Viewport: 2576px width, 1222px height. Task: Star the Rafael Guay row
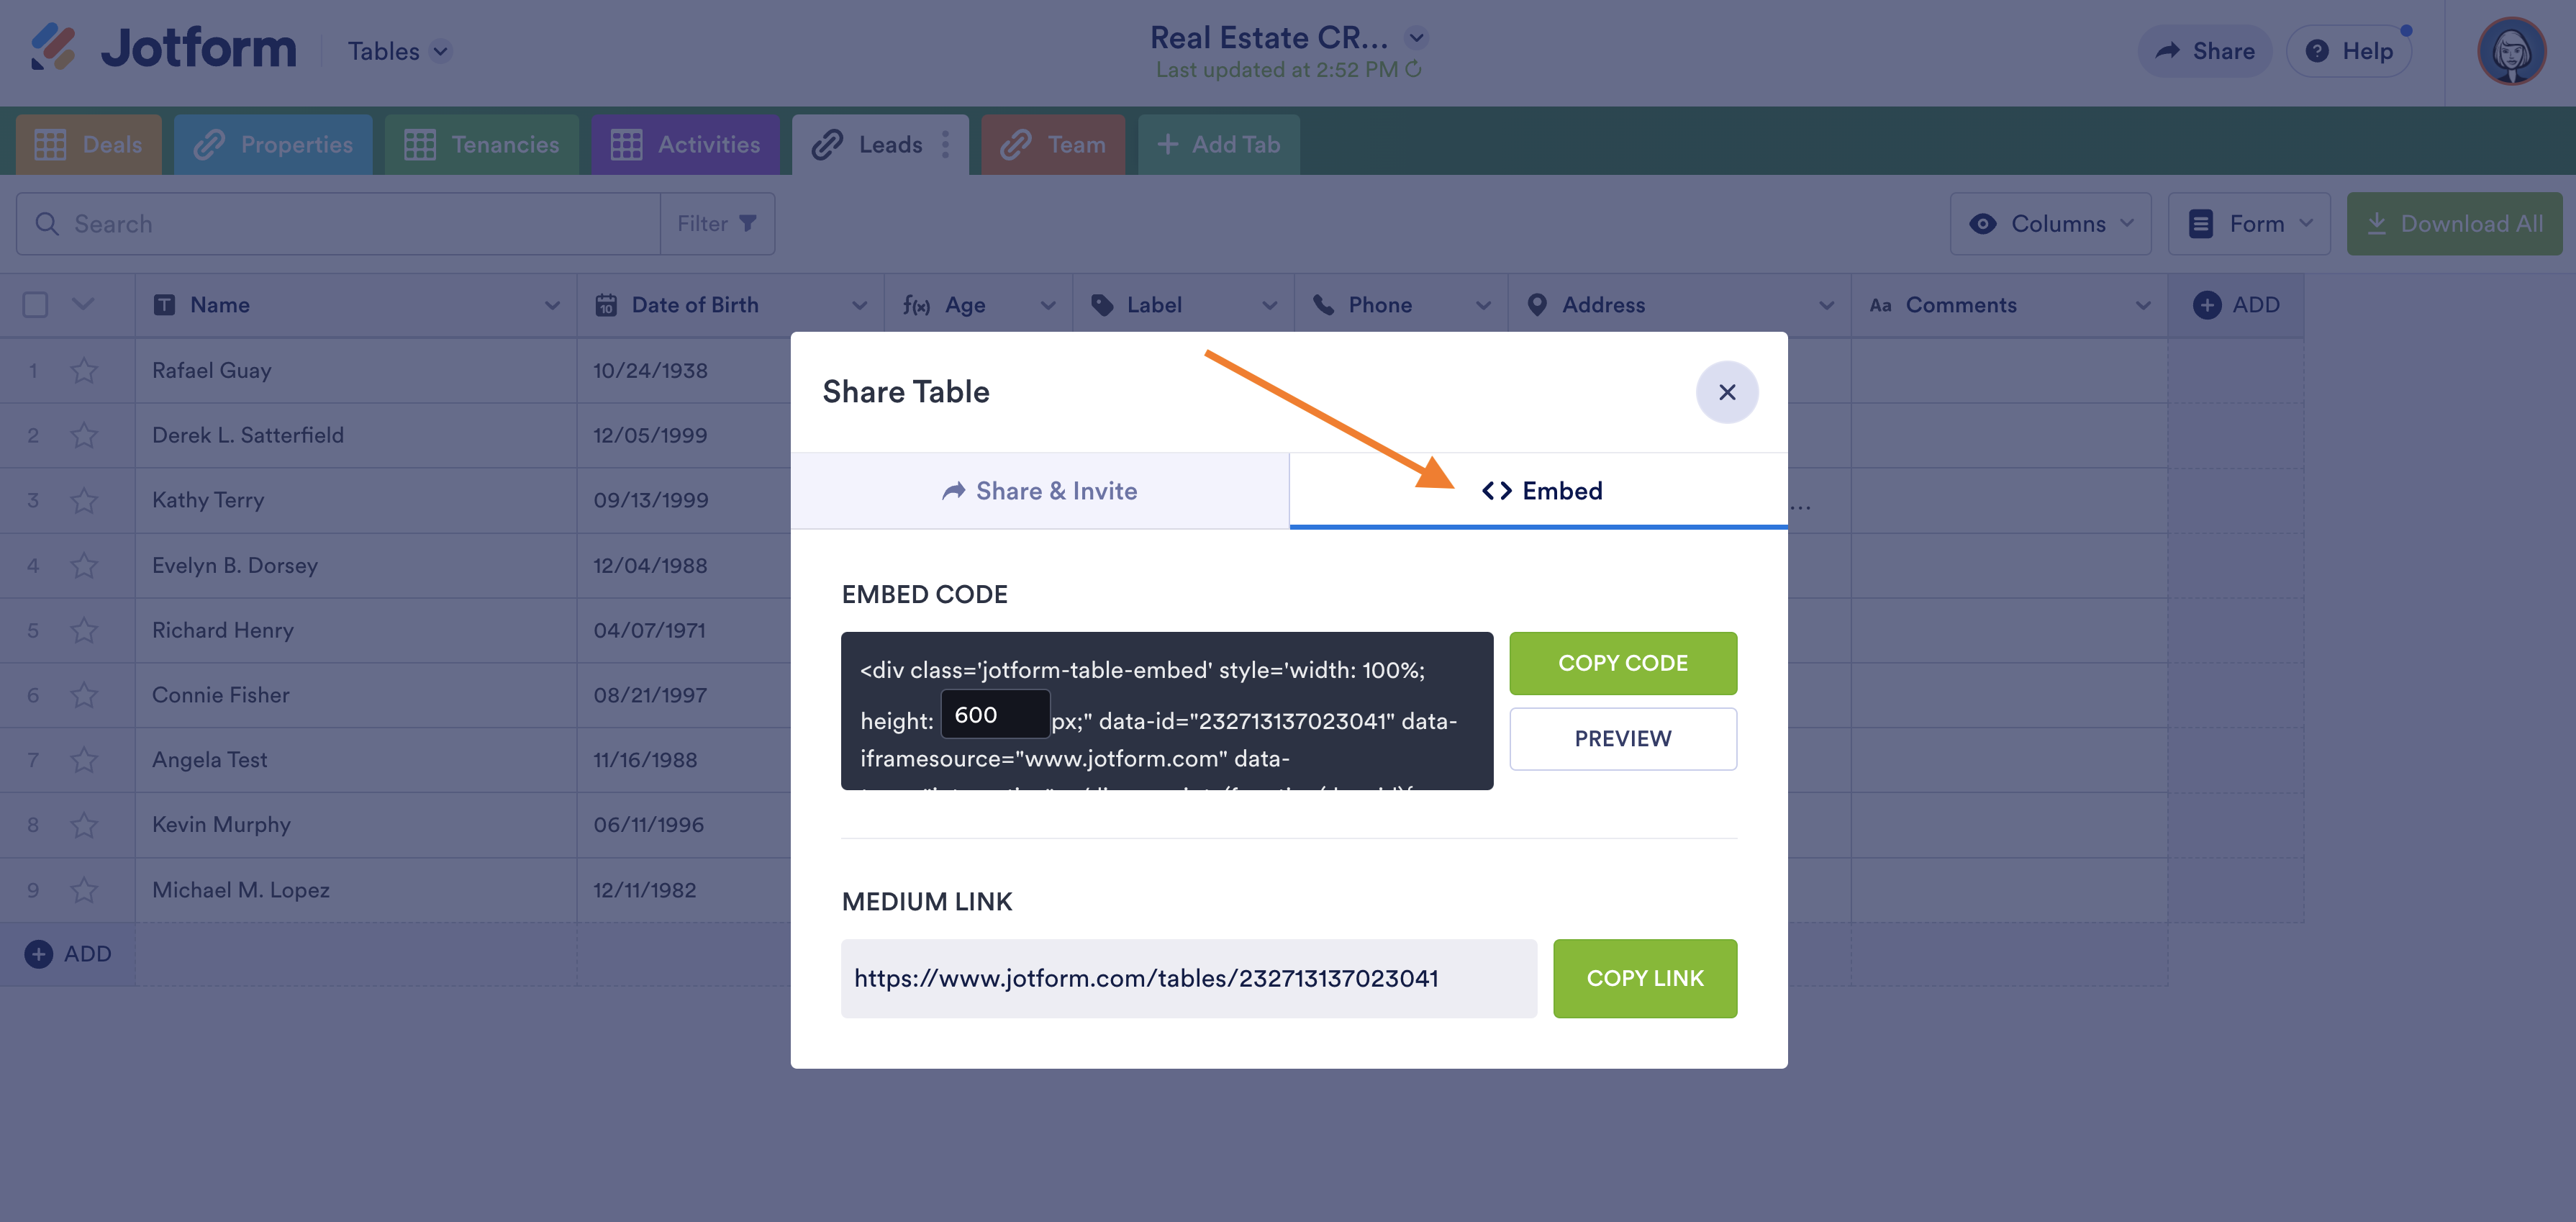tap(84, 371)
